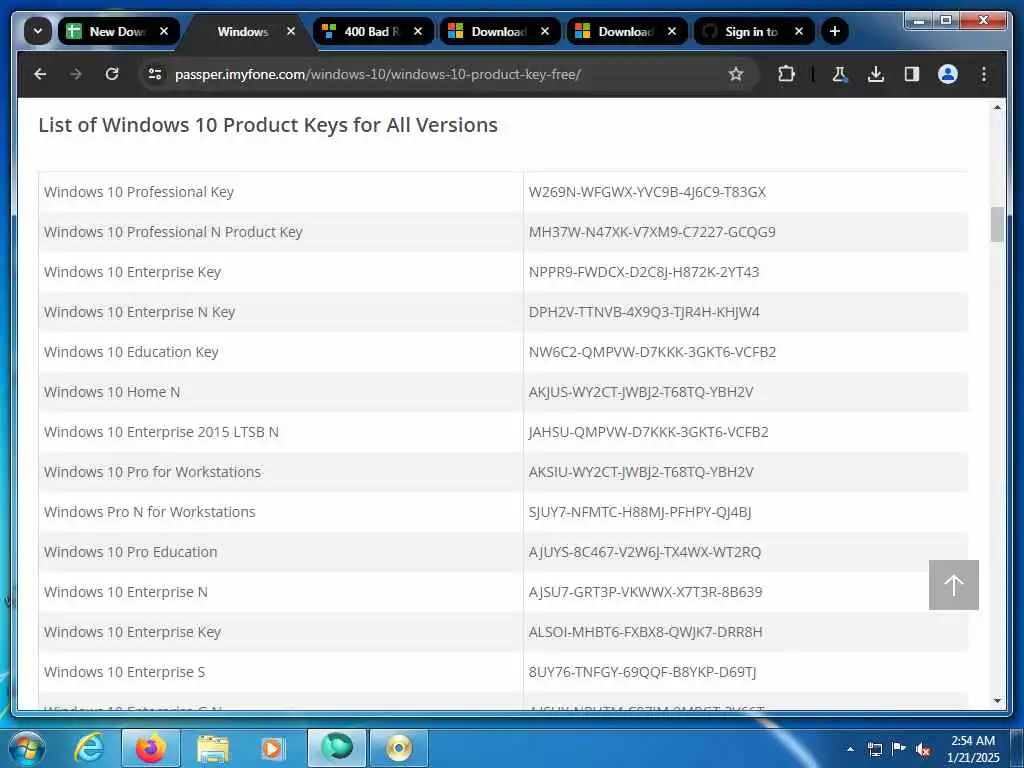
Task: Open the Chrome three-dot menu
Action: pos(984,74)
